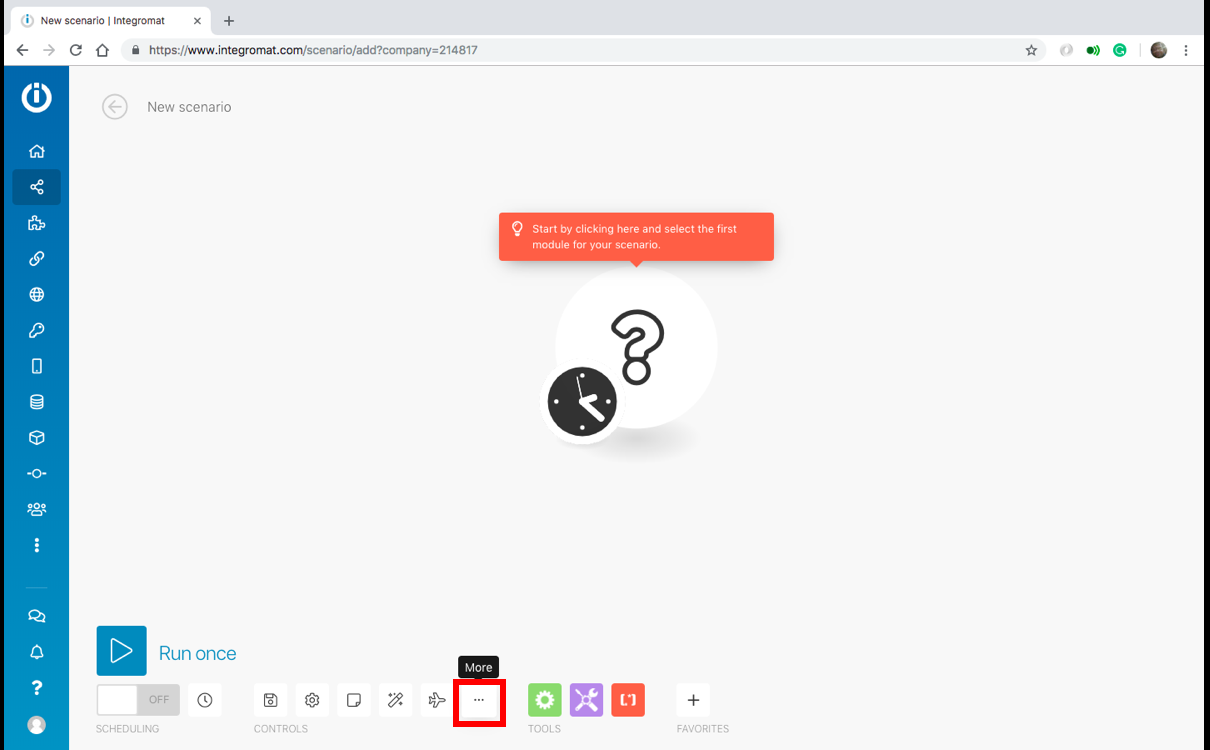Click the browser profile avatar menu
Viewport: 1210px width, 750px height.
coord(1158,50)
